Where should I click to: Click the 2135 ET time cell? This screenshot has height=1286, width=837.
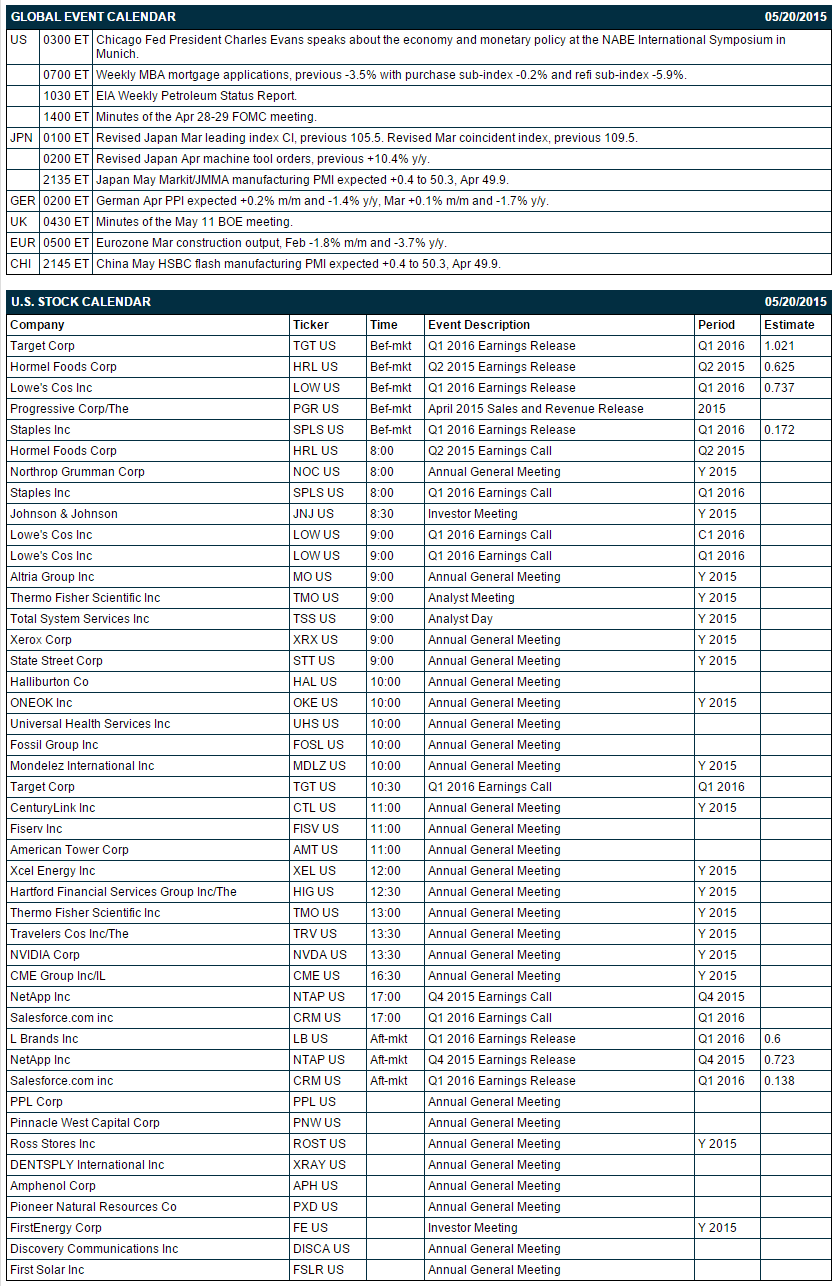pos(66,180)
